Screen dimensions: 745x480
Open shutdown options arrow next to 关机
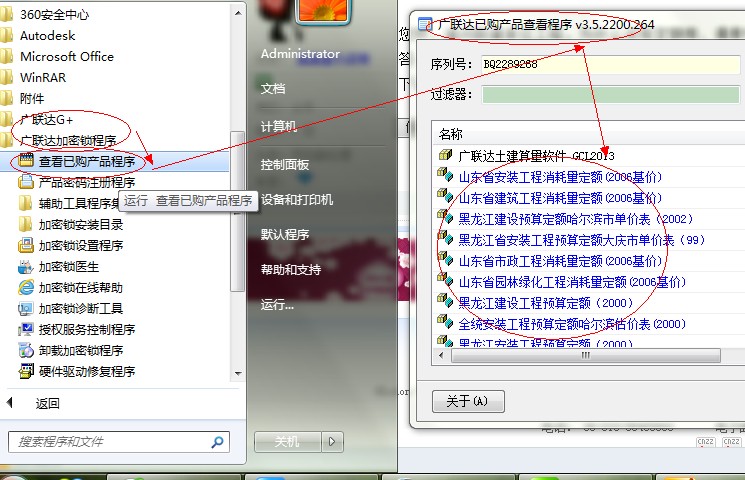coord(332,442)
